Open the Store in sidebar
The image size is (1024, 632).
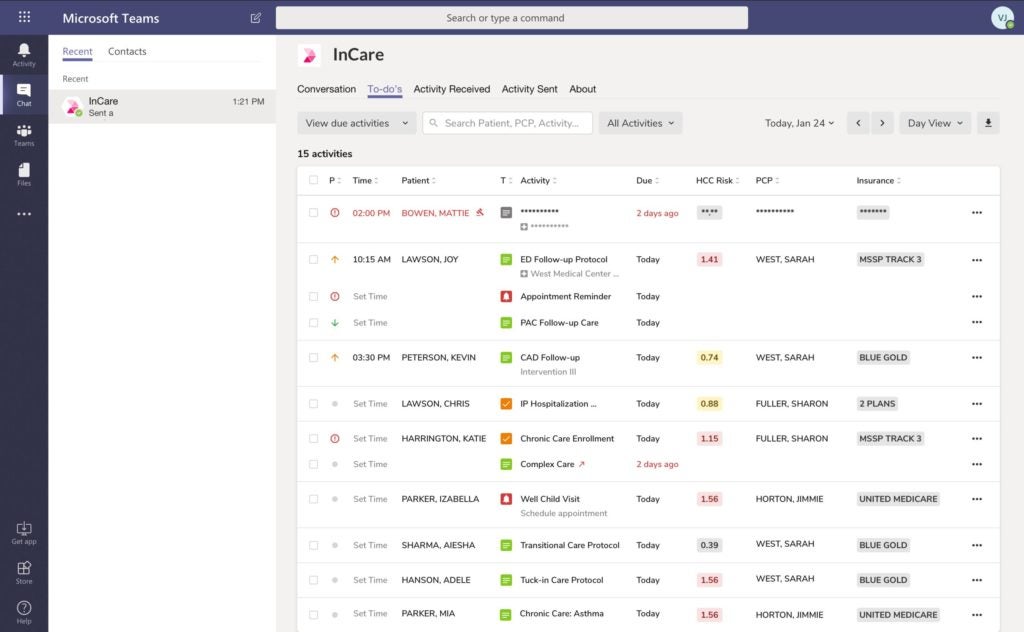click(x=23, y=572)
